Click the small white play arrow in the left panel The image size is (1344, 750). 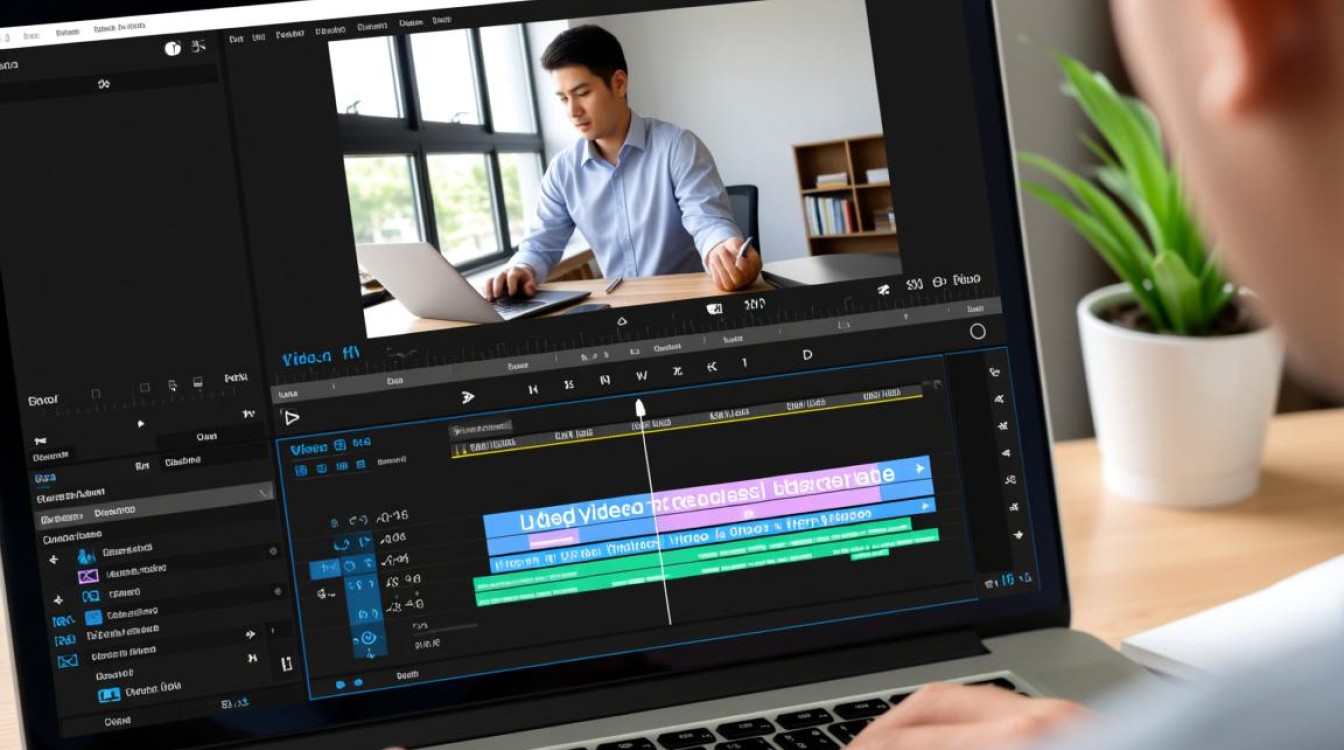coord(141,423)
